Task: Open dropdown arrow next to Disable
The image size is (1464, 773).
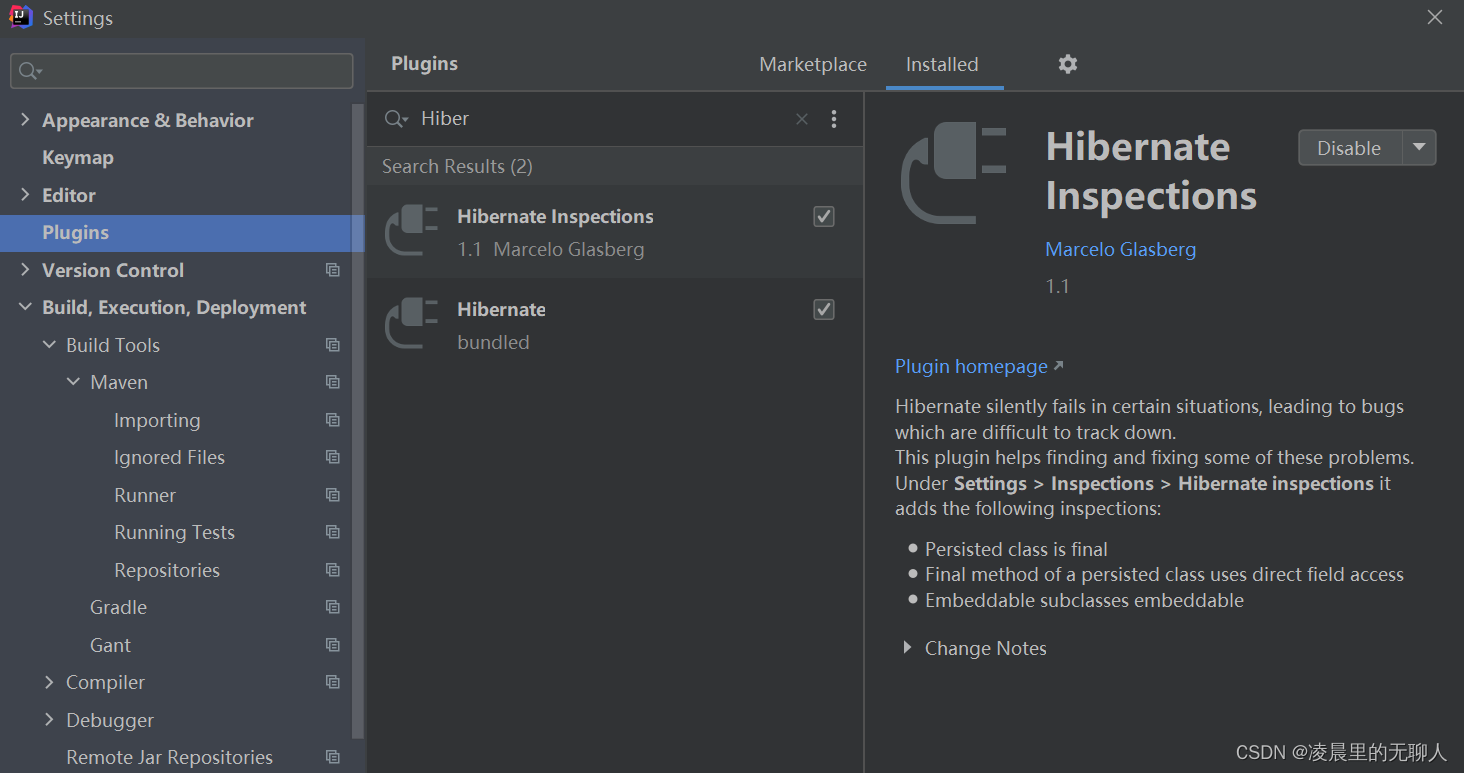Action: pos(1419,148)
